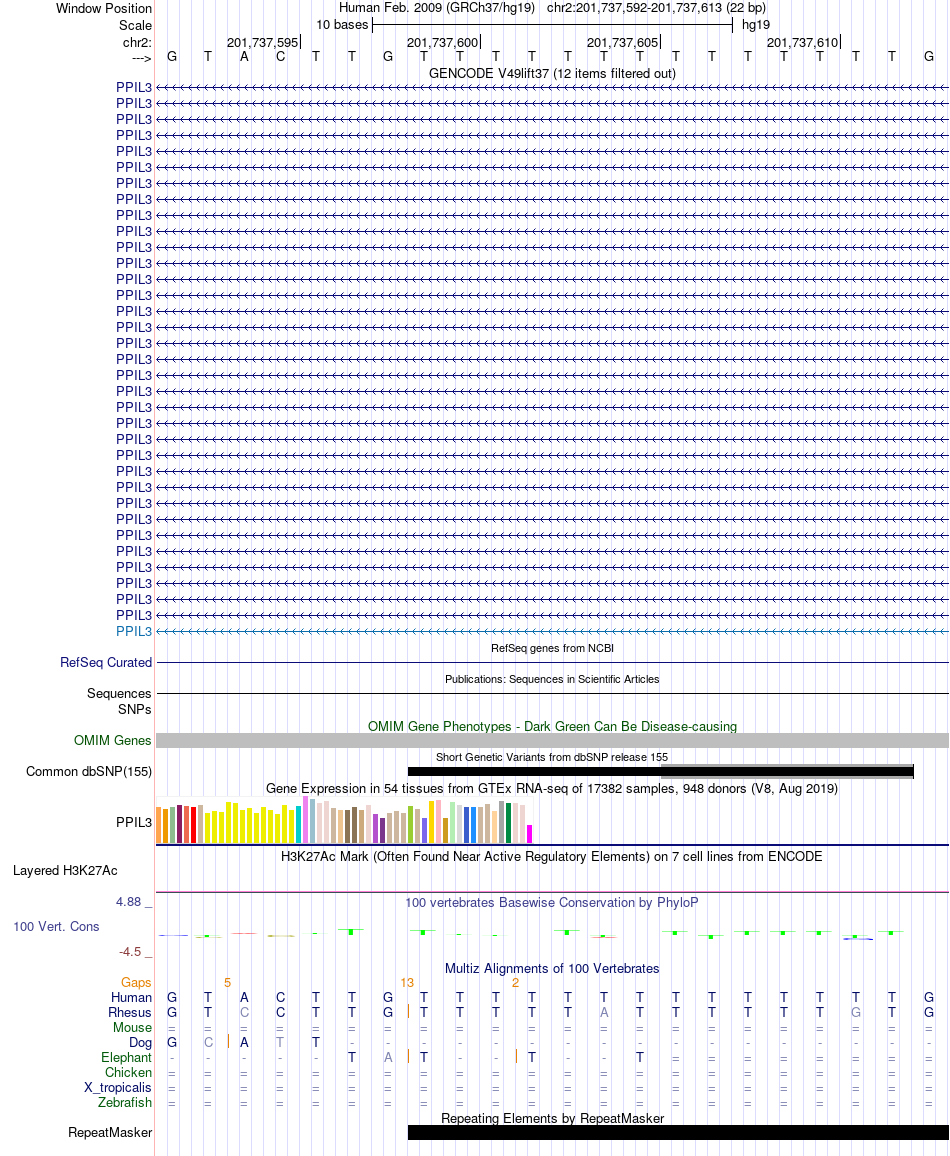Open Multiz Alignments of 100 Vertebrates title
This screenshot has width=950, height=1156.
point(552,969)
